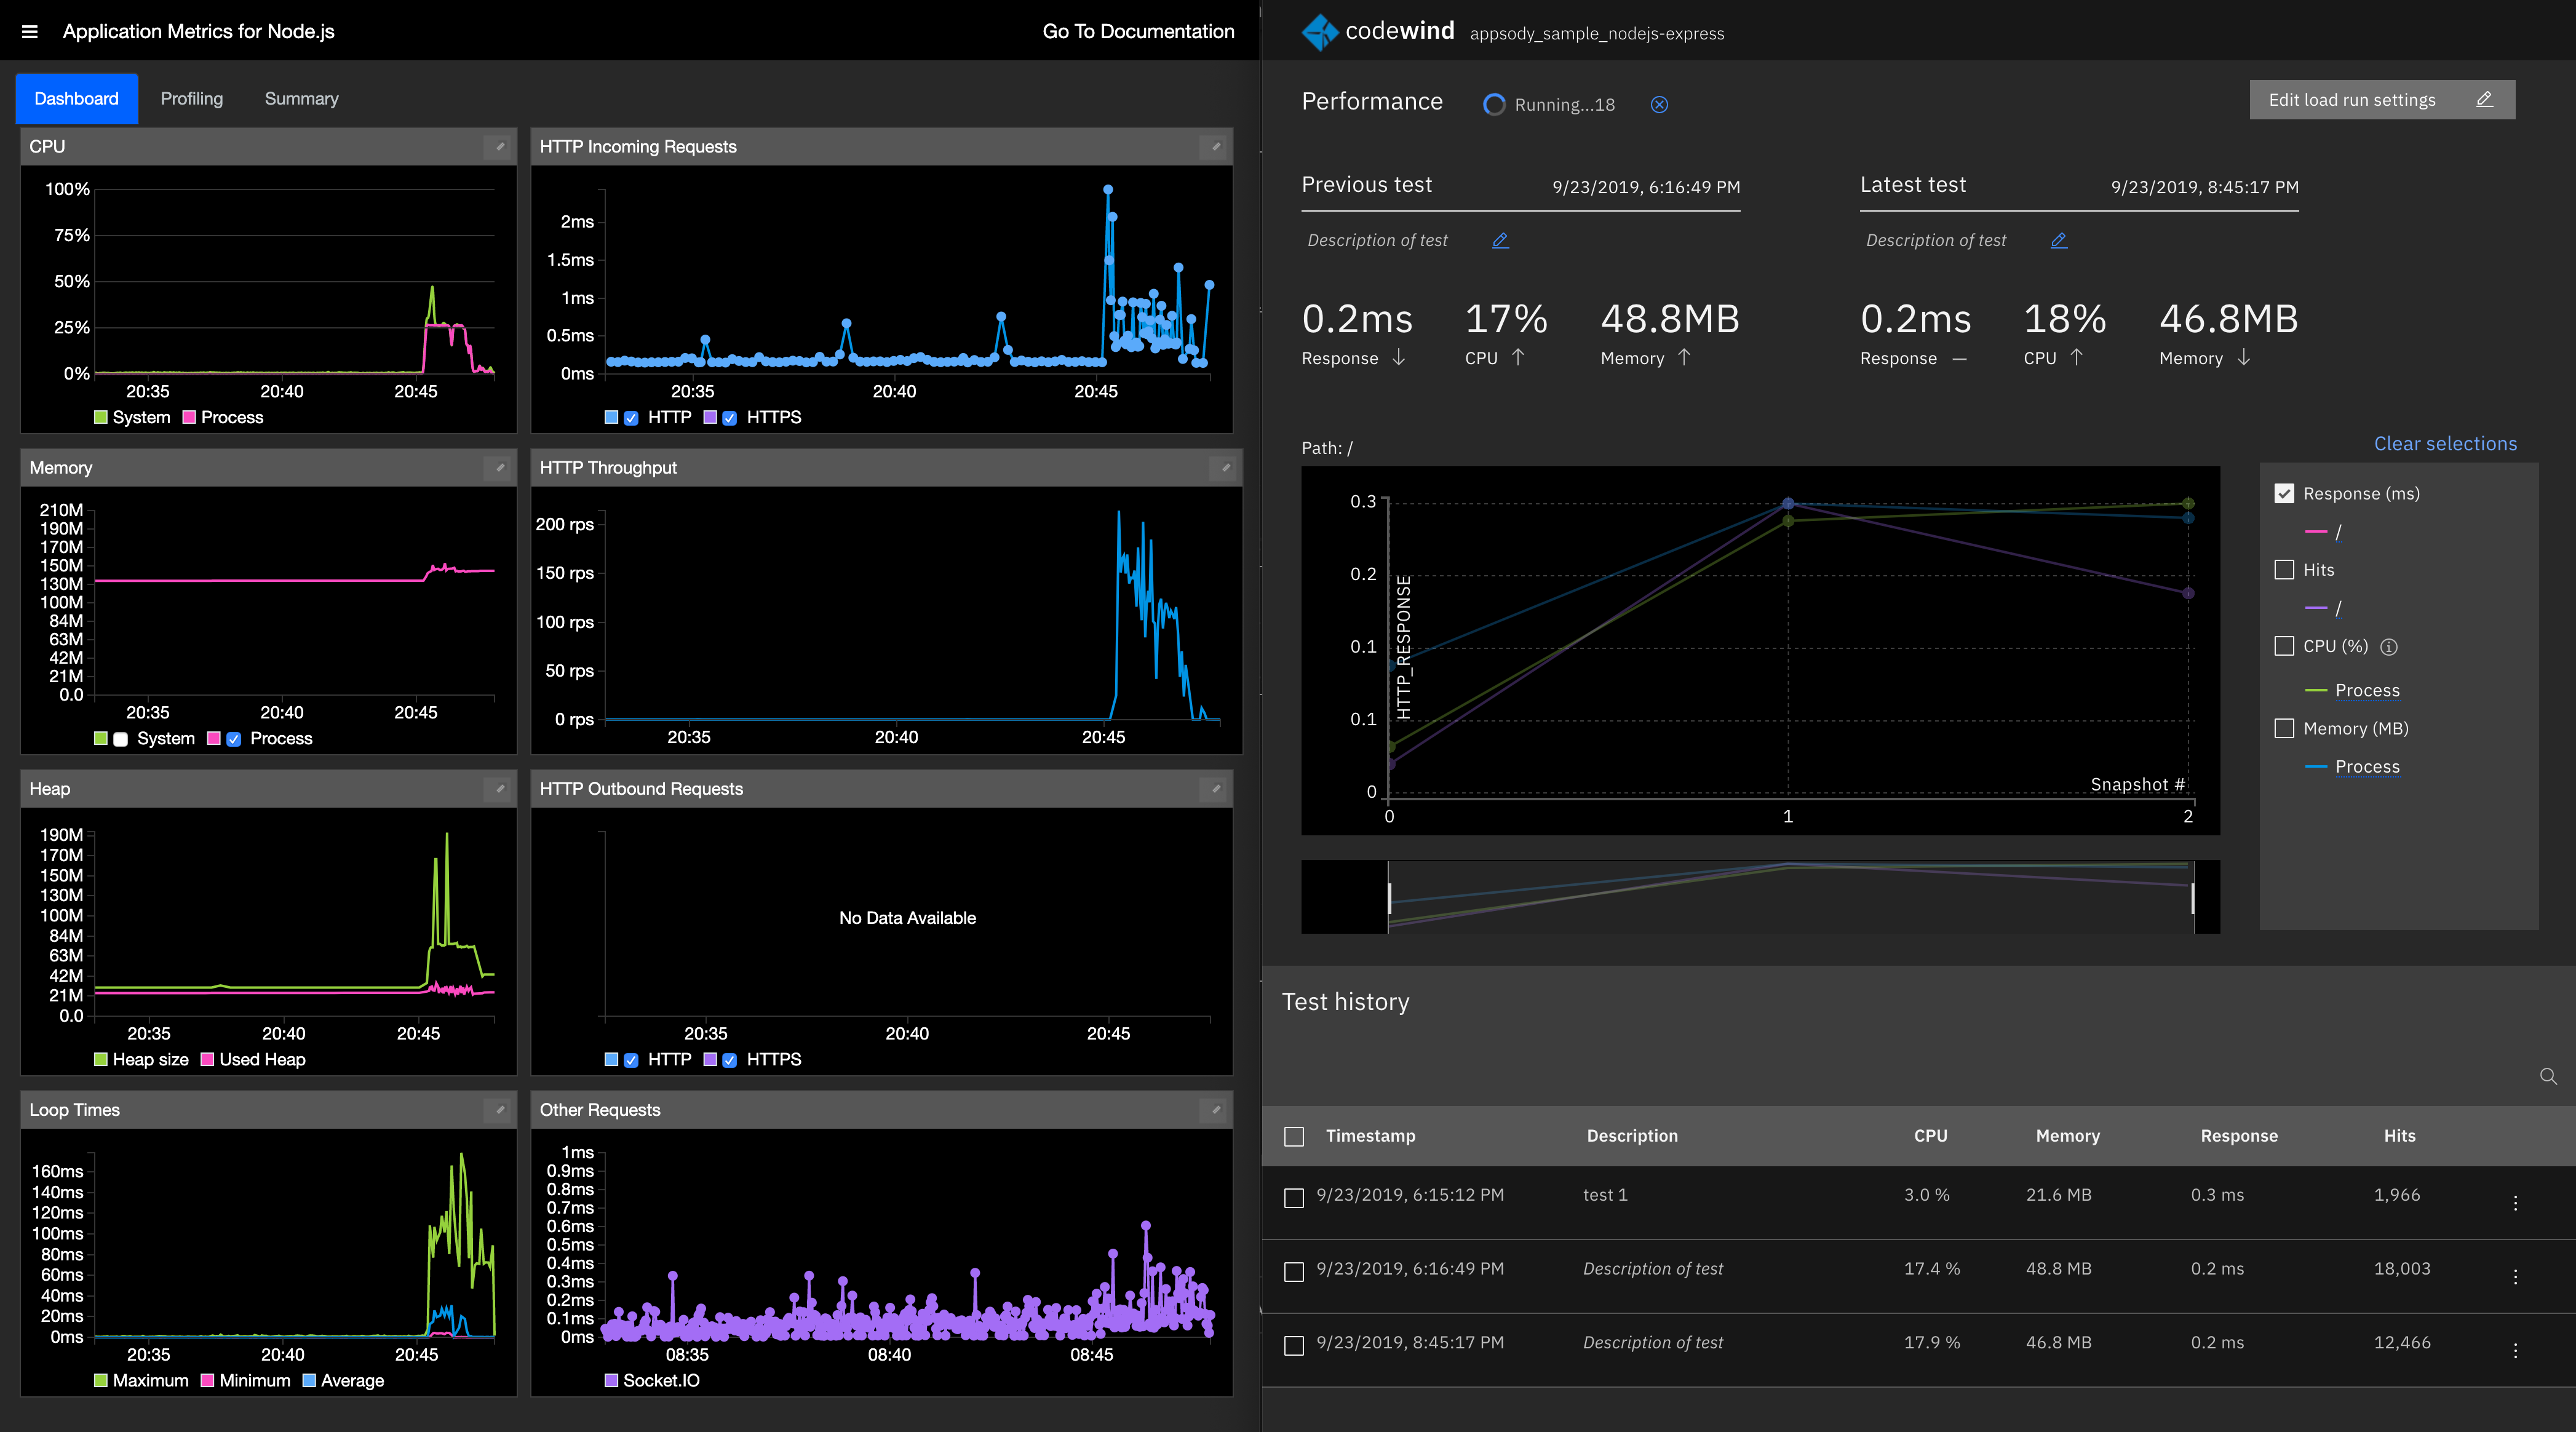Click the '18,003' hits value
This screenshot has height=1432, width=2576.
2402,1269
